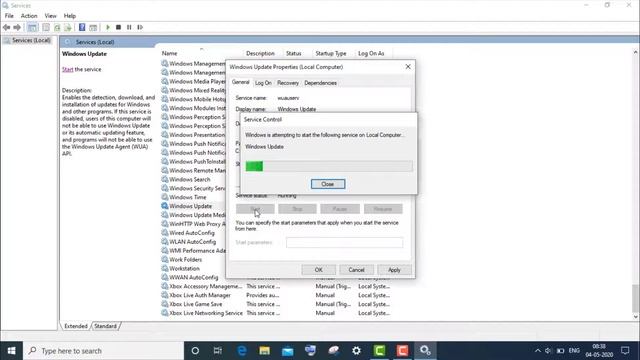Open Microsoft Edge from taskbar
Screen dimensions: 640x360
coord(242,351)
